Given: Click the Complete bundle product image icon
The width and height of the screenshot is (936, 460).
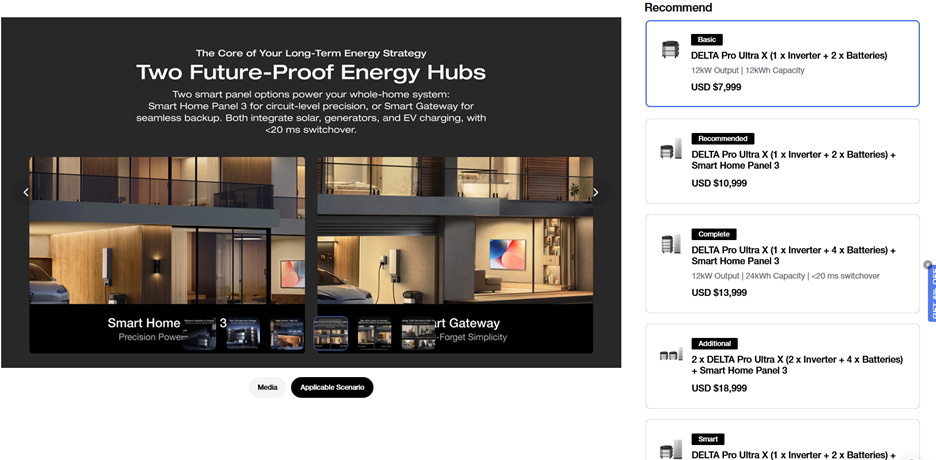Looking at the screenshot, I should click(x=671, y=245).
